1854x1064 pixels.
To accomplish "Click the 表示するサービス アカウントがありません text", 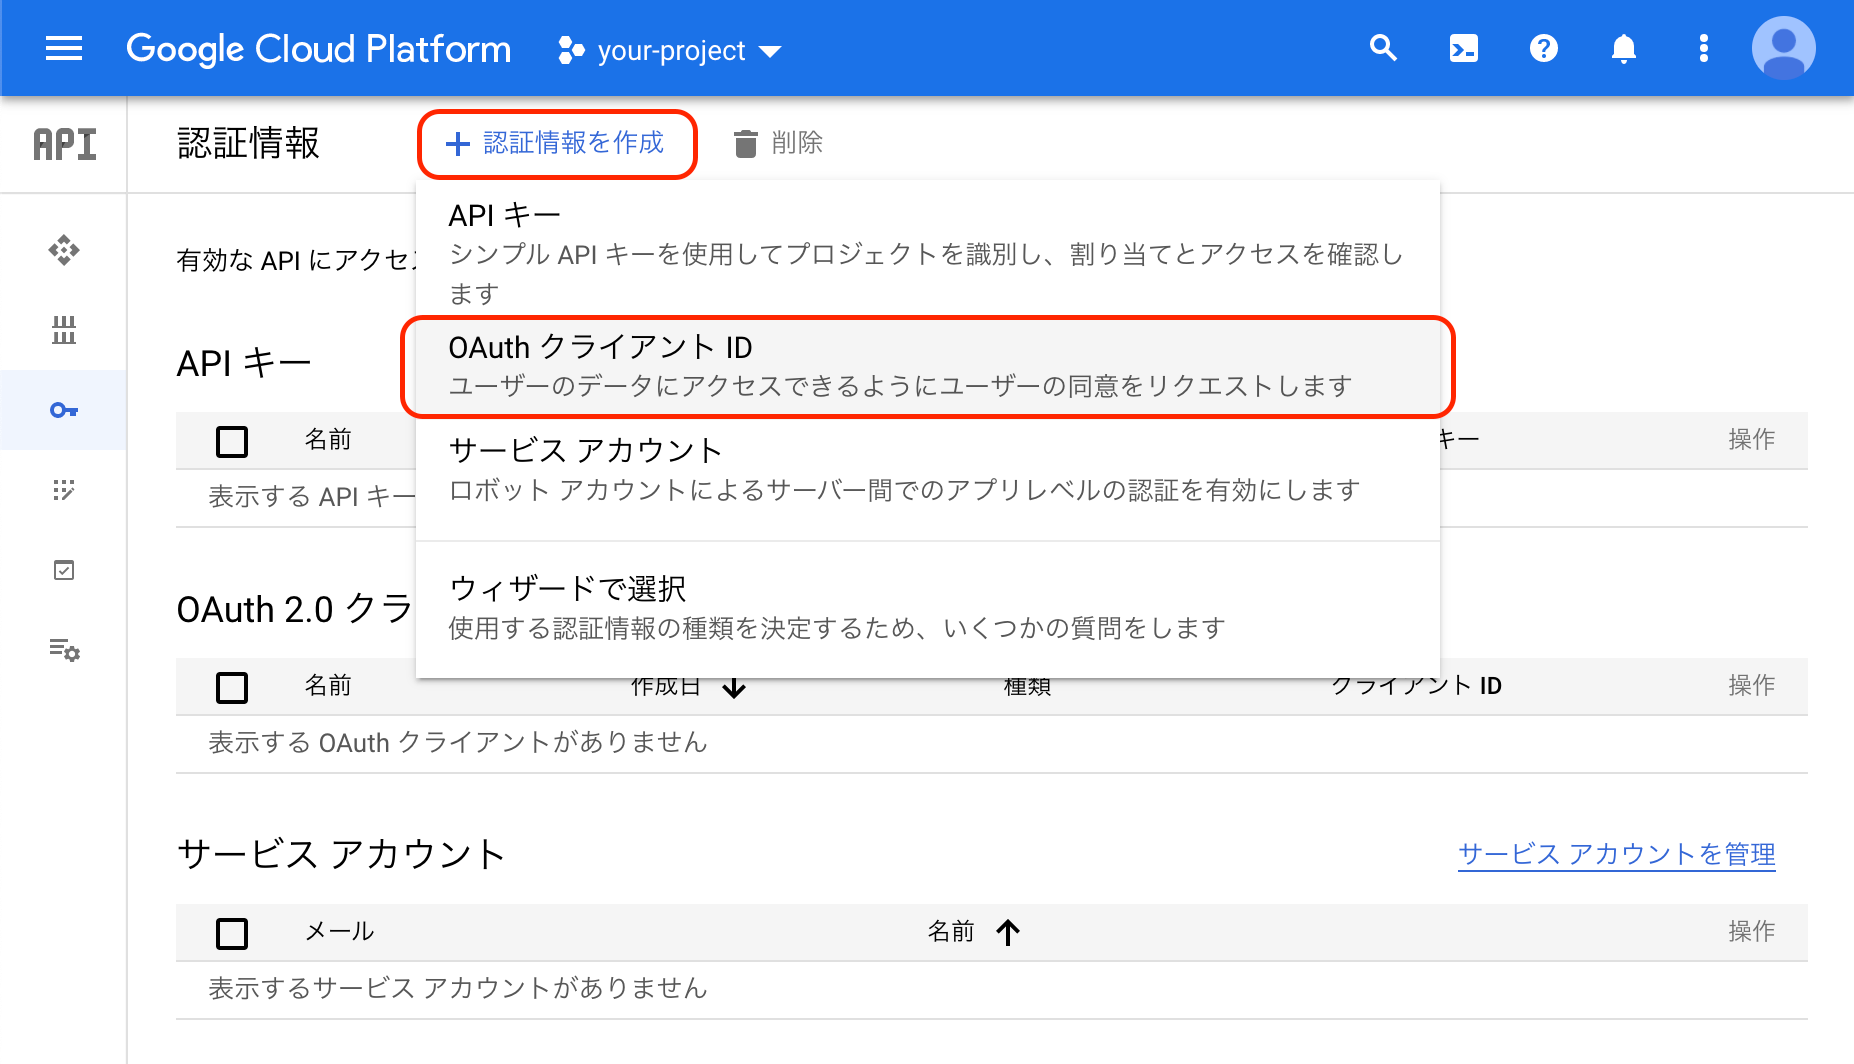I will (x=458, y=989).
